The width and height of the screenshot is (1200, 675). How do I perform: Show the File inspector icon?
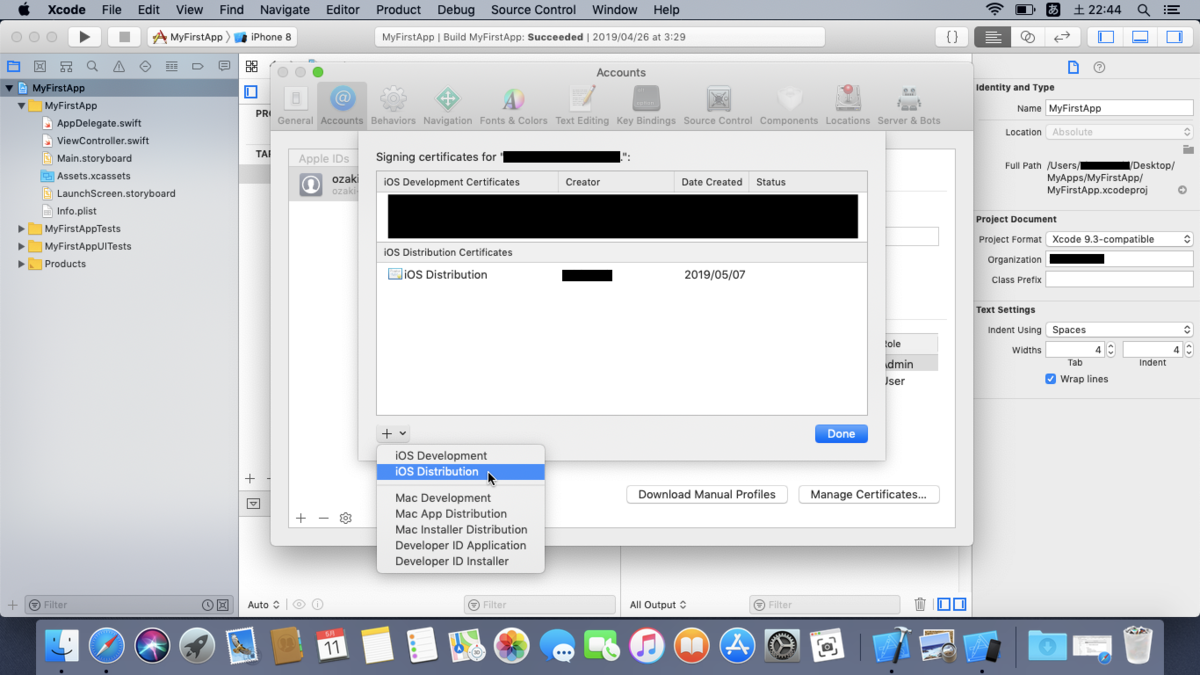(x=1073, y=67)
